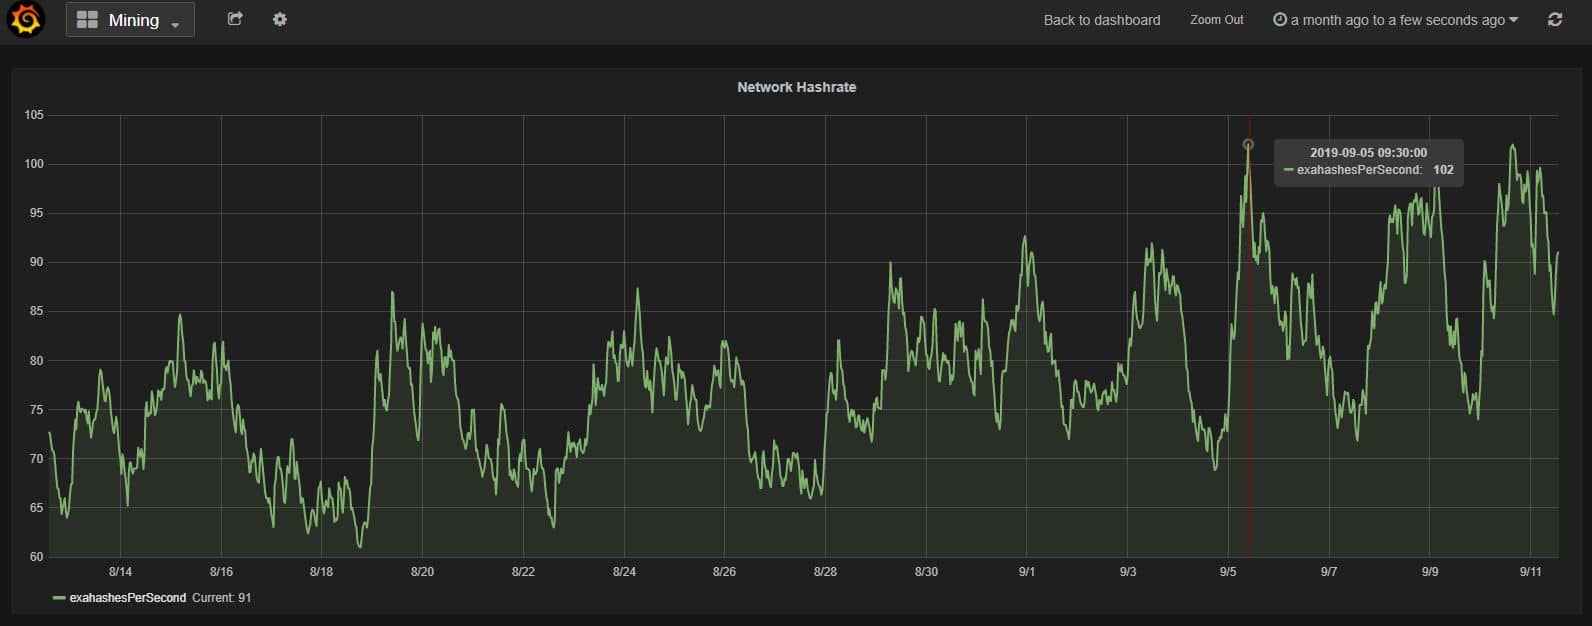This screenshot has height=626, width=1592.
Task: Click the Network Hashrate panel title
Action: pos(796,87)
